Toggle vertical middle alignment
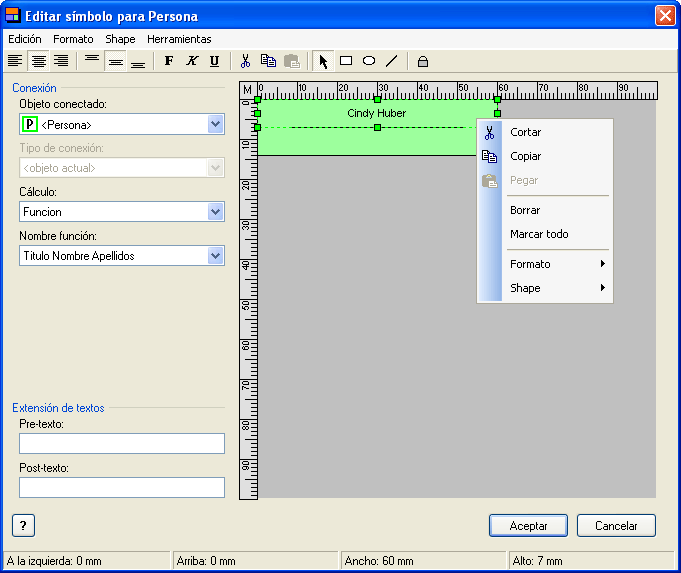Screen dimensions: 681x573 coord(115,61)
